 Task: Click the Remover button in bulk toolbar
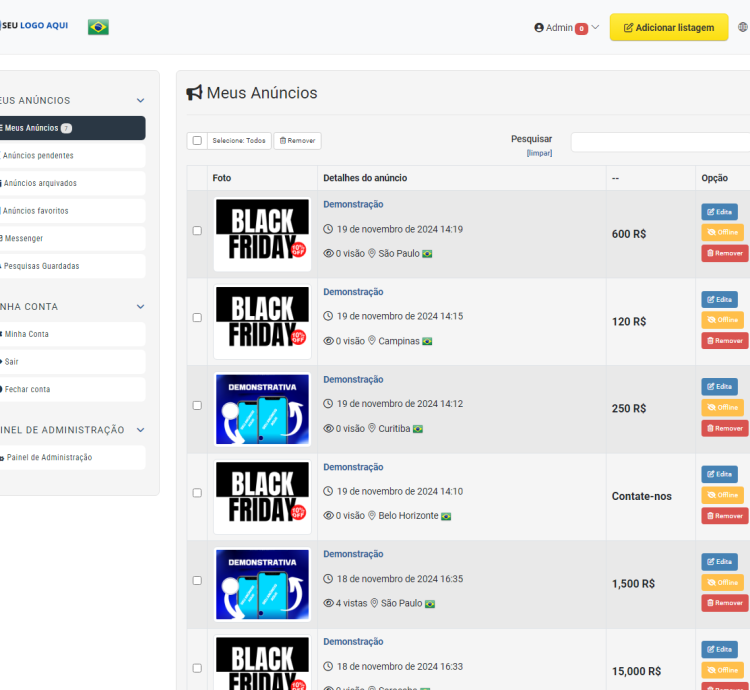(297, 141)
